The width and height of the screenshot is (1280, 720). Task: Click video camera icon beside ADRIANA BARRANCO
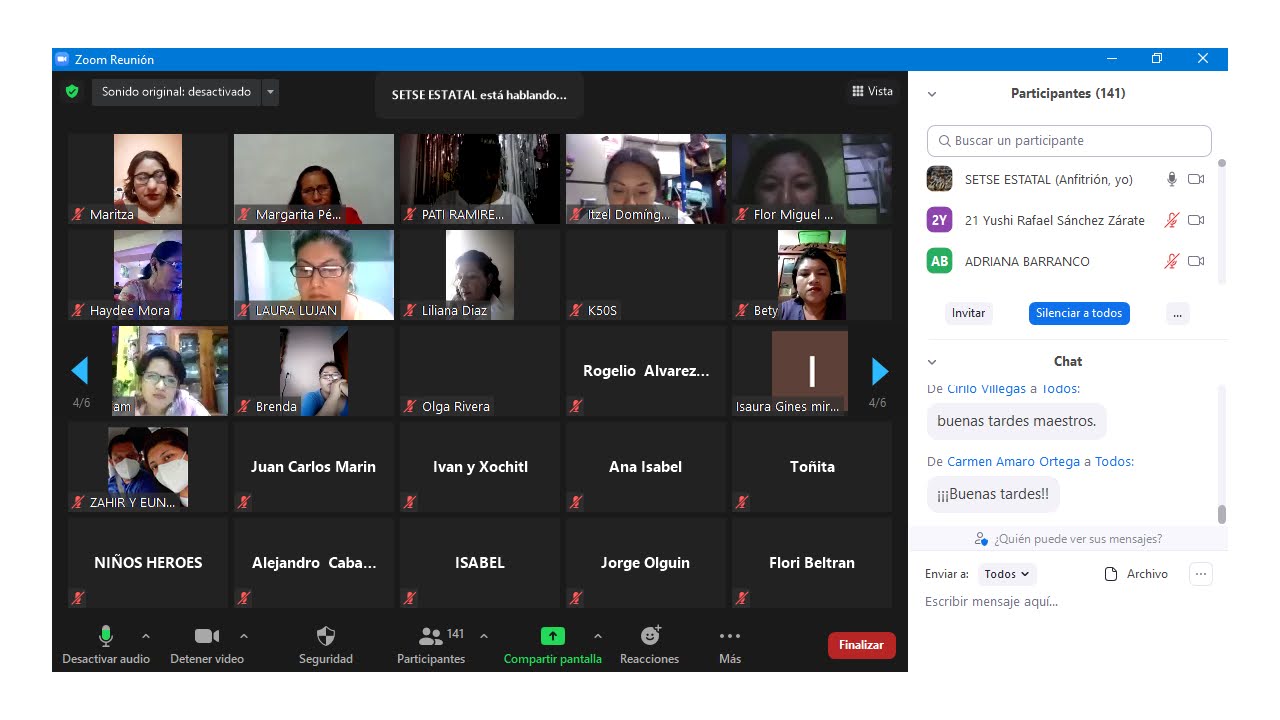pyautogui.click(x=1196, y=261)
